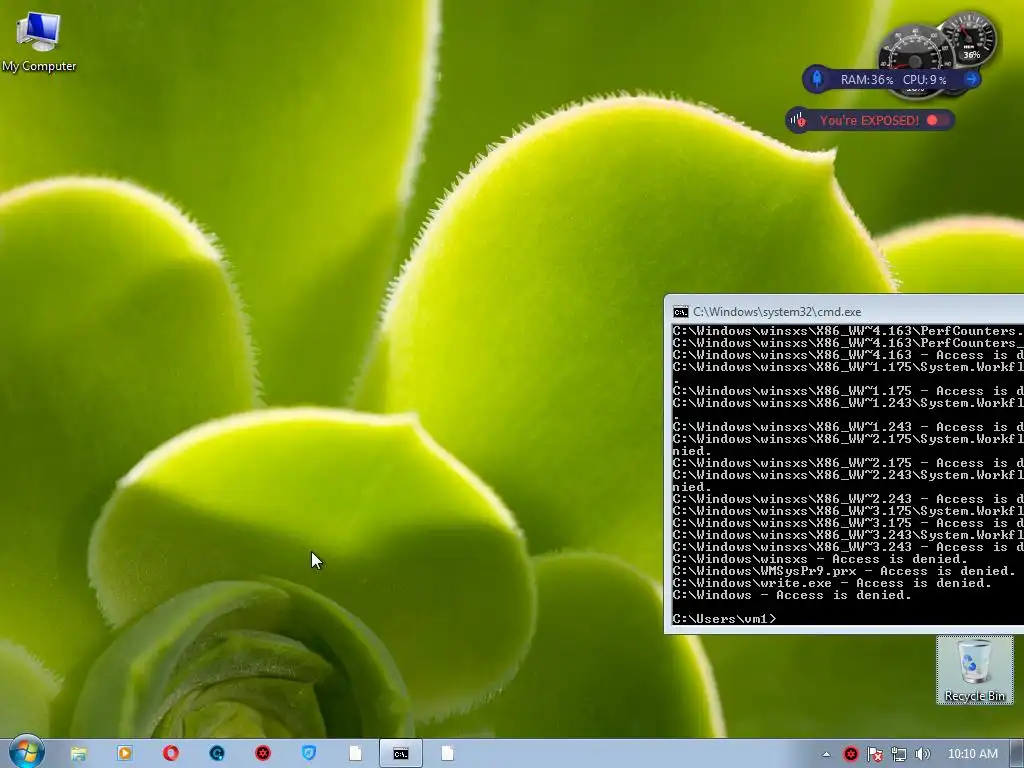Toggle the You're EXPOSED protection switch

(x=938, y=120)
